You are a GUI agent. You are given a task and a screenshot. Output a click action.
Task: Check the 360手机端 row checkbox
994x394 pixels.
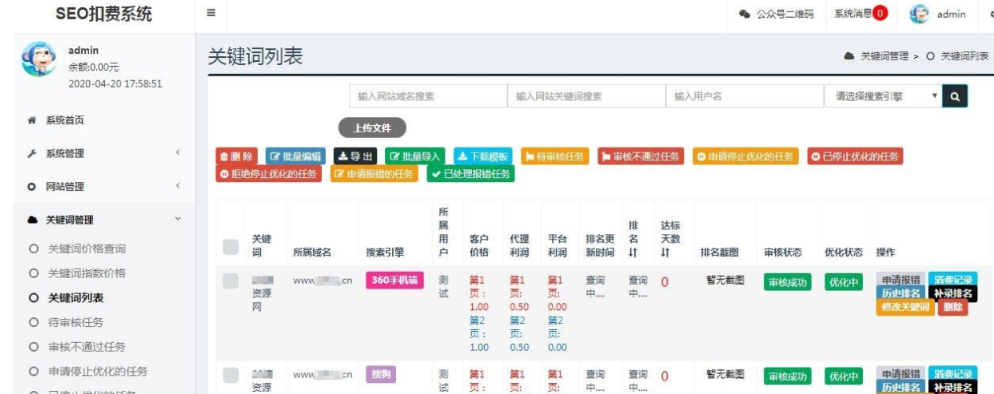click(231, 281)
